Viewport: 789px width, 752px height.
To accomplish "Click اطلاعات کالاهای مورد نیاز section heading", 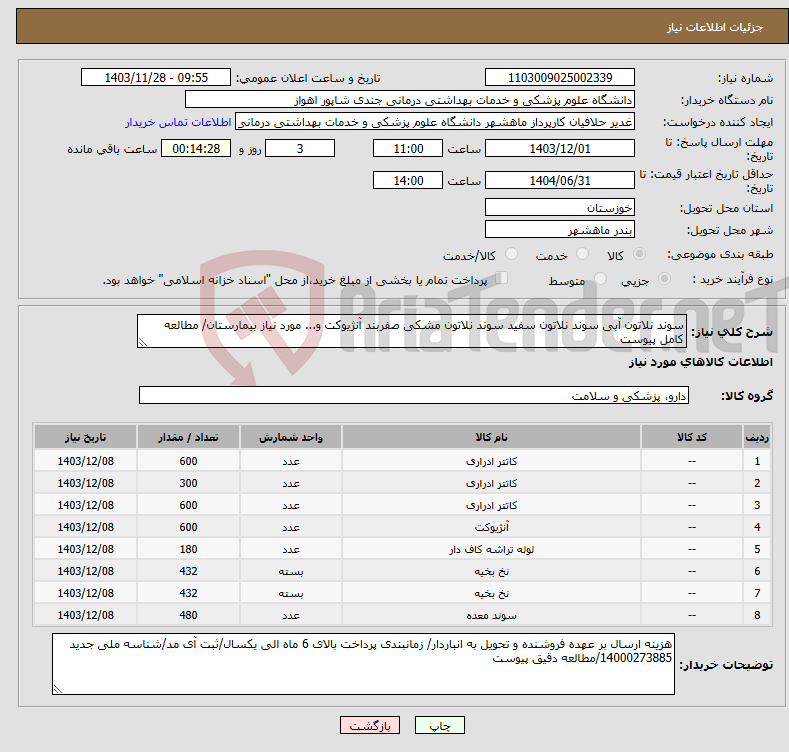I will click(700, 362).
